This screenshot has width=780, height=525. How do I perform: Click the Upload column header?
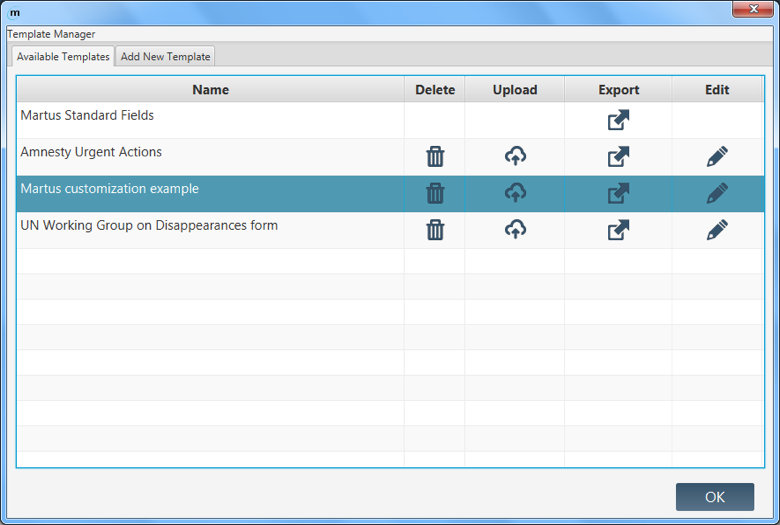pyautogui.click(x=515, y=90)
